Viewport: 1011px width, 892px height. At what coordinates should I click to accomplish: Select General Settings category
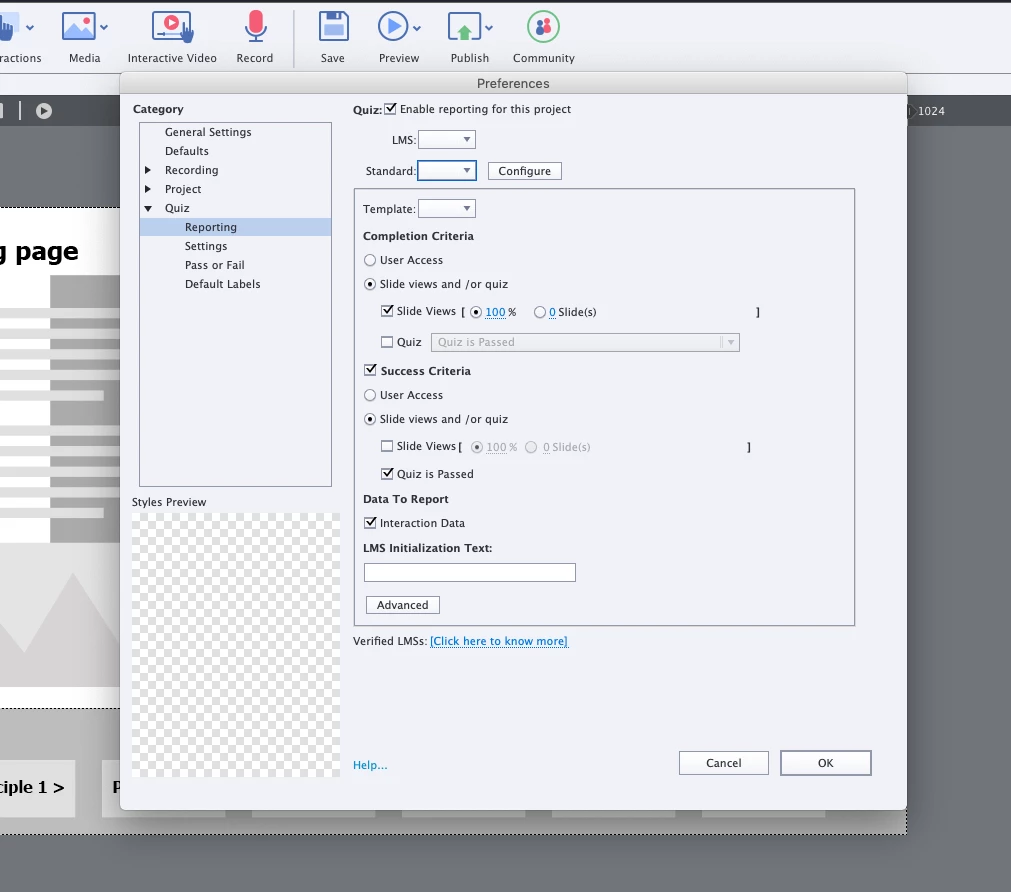208,132
